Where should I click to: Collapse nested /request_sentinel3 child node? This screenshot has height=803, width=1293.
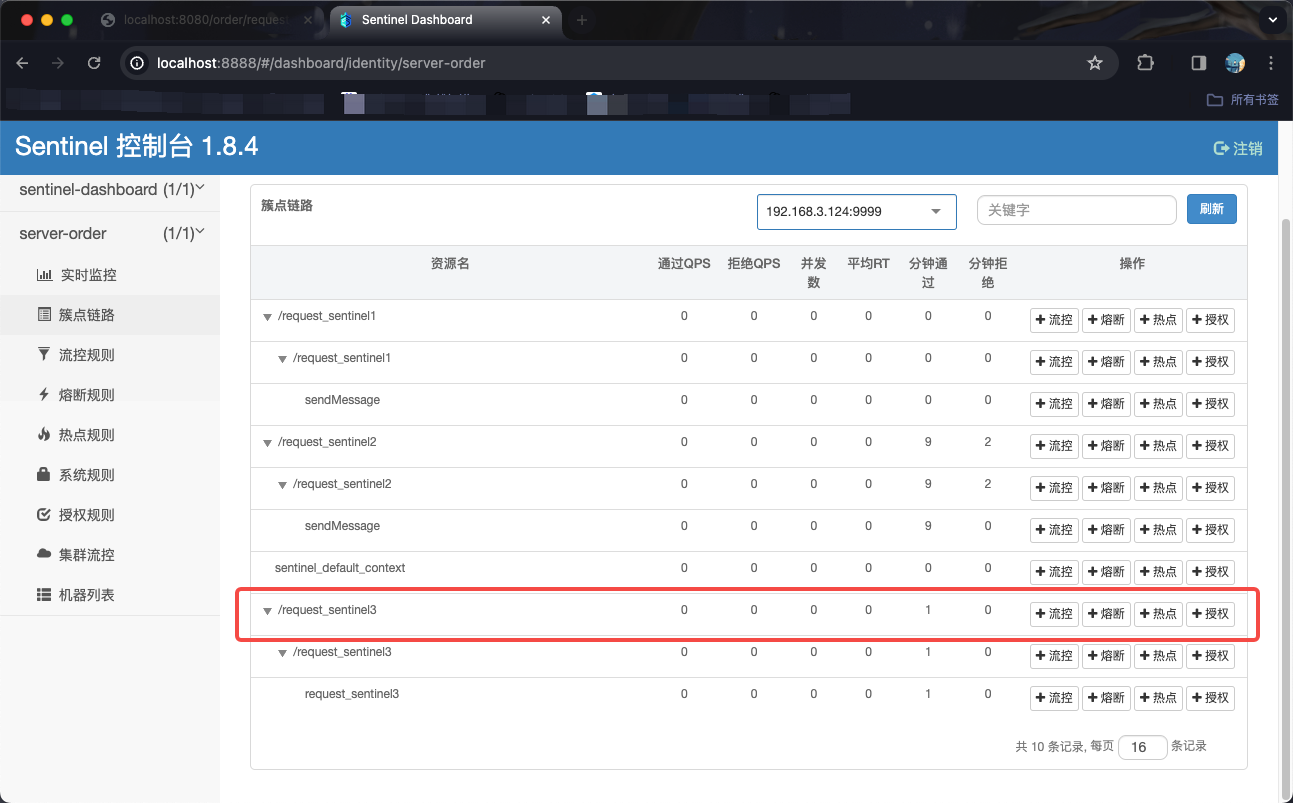[x=282, y=653]
